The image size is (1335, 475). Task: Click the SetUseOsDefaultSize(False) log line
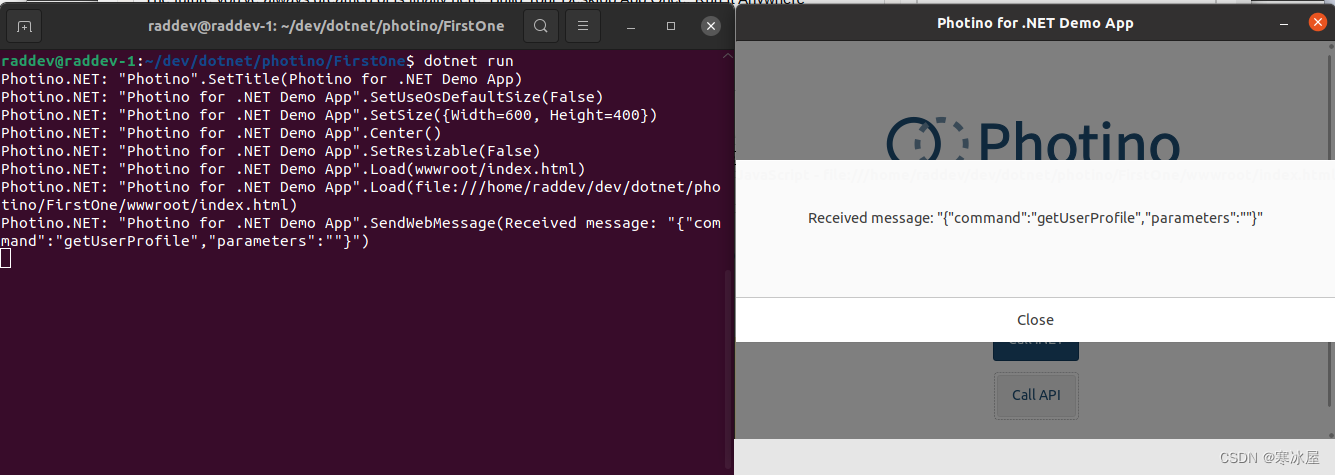(x=302, y=97)
